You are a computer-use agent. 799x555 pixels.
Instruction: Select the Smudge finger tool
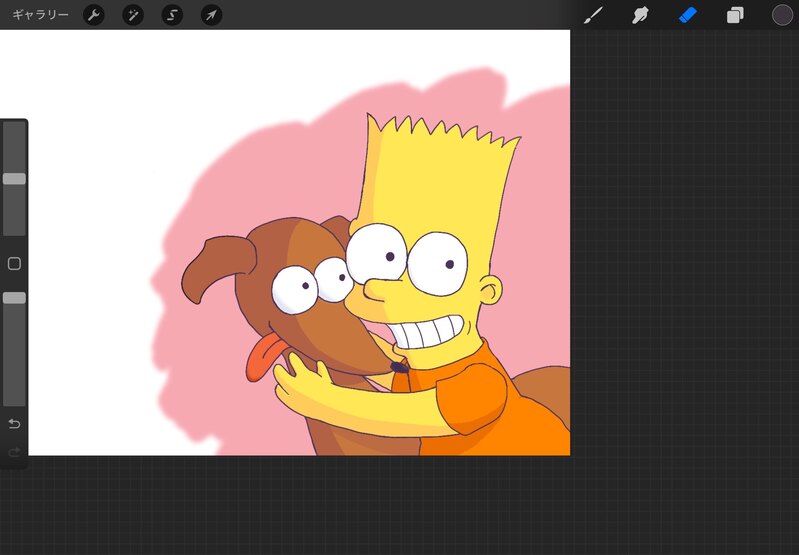tap(640, 15)
